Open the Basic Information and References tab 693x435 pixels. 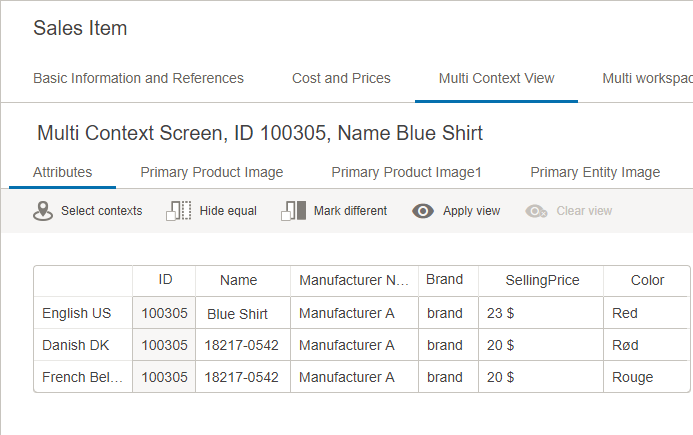tap(138, 78)
